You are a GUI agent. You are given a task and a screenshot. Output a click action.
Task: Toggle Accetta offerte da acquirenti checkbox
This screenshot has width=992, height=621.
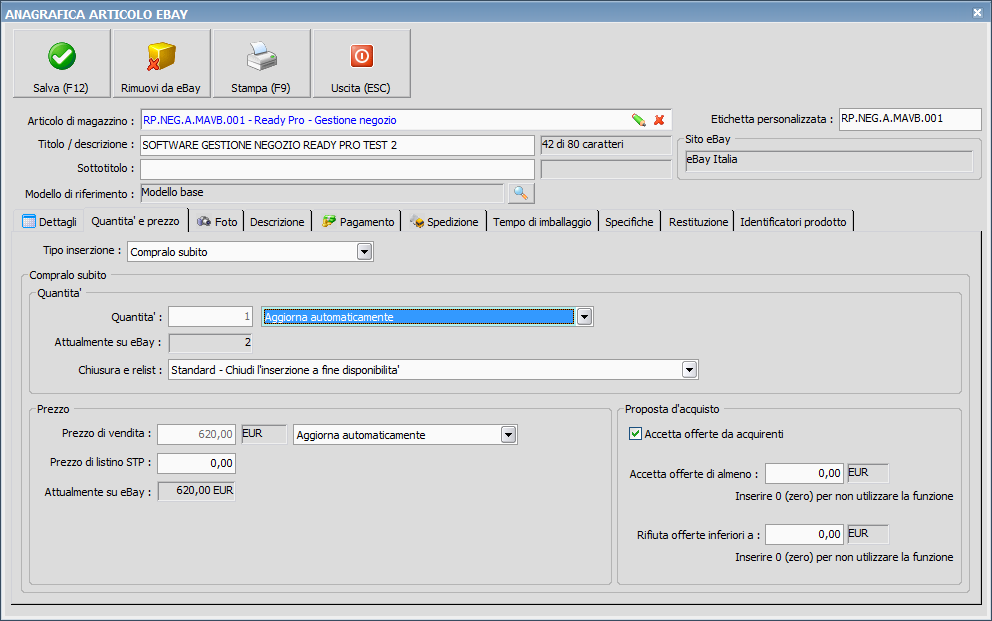(635, 434)
